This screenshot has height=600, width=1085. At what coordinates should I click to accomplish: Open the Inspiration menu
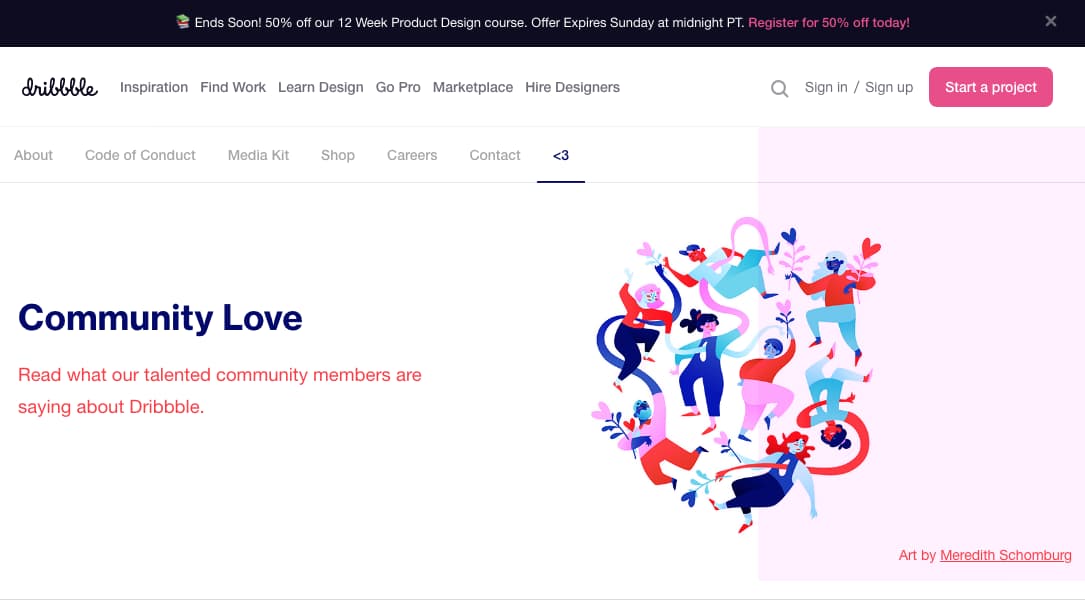click(x=154, y=87)
